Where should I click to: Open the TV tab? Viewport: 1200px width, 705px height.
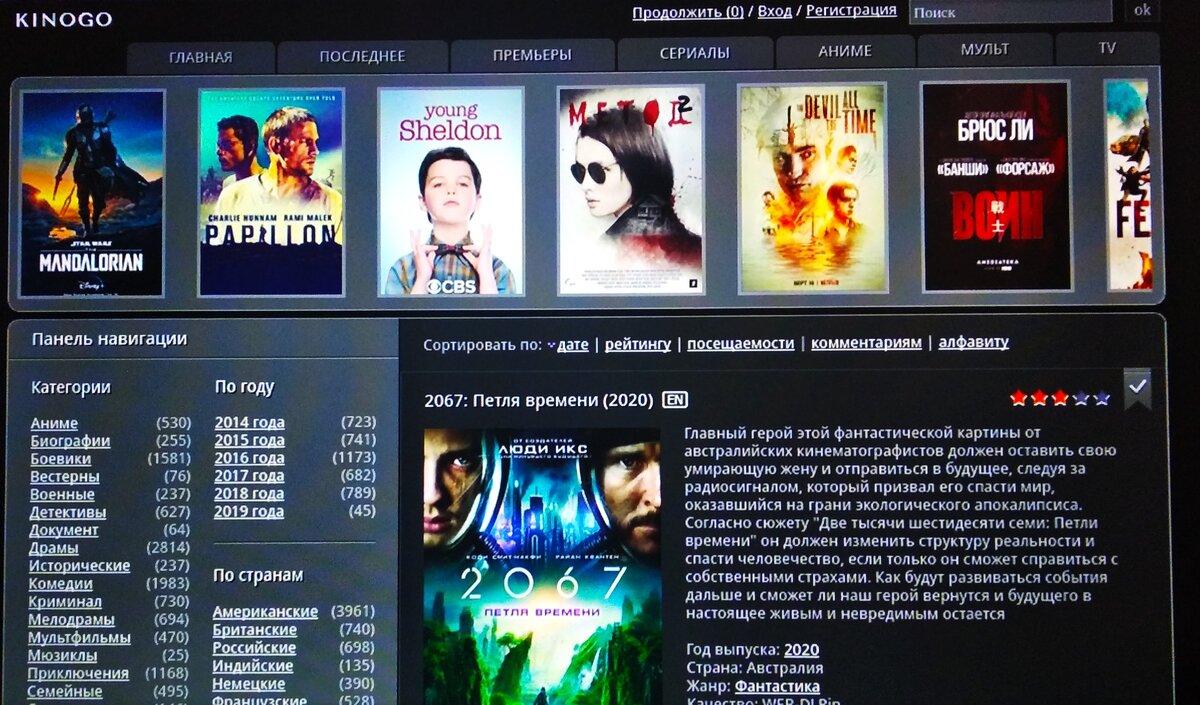(1107, 48)
